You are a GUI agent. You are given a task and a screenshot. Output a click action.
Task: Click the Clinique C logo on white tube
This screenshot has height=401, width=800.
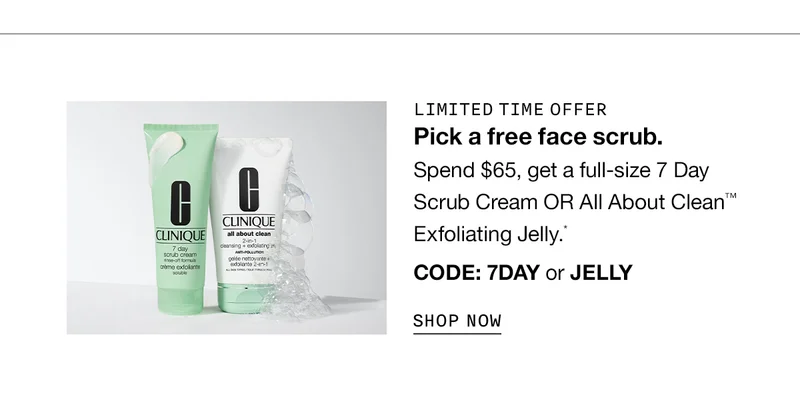(x=248, y=189)
